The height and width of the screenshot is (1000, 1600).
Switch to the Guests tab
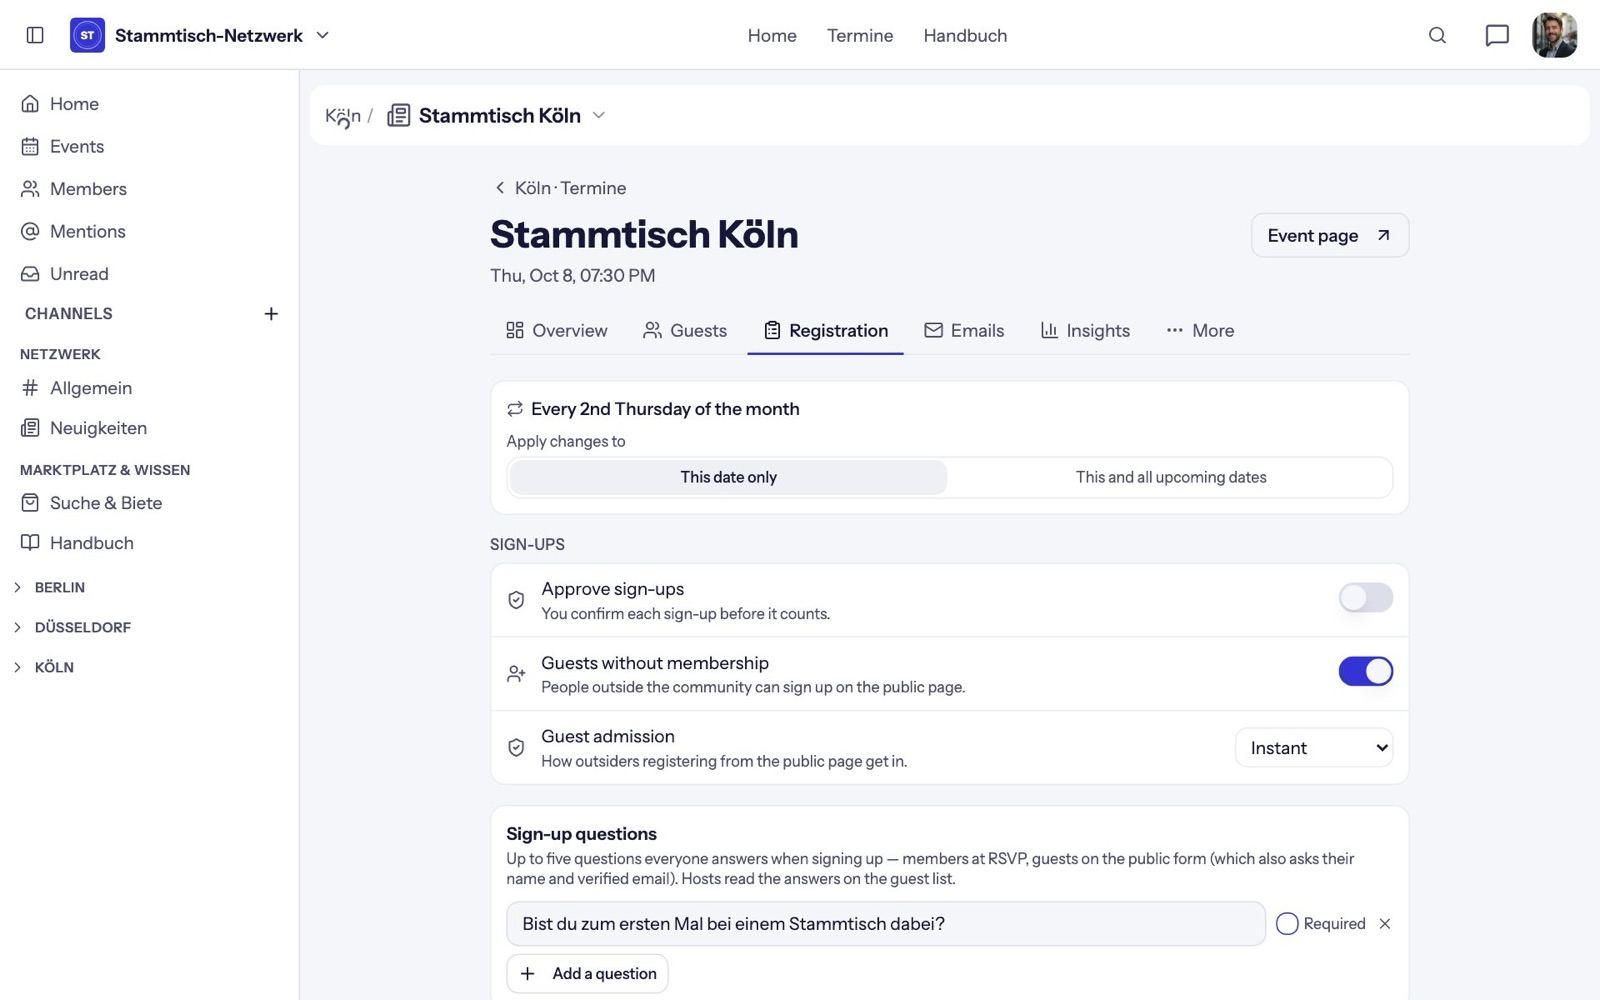point(685,330)
